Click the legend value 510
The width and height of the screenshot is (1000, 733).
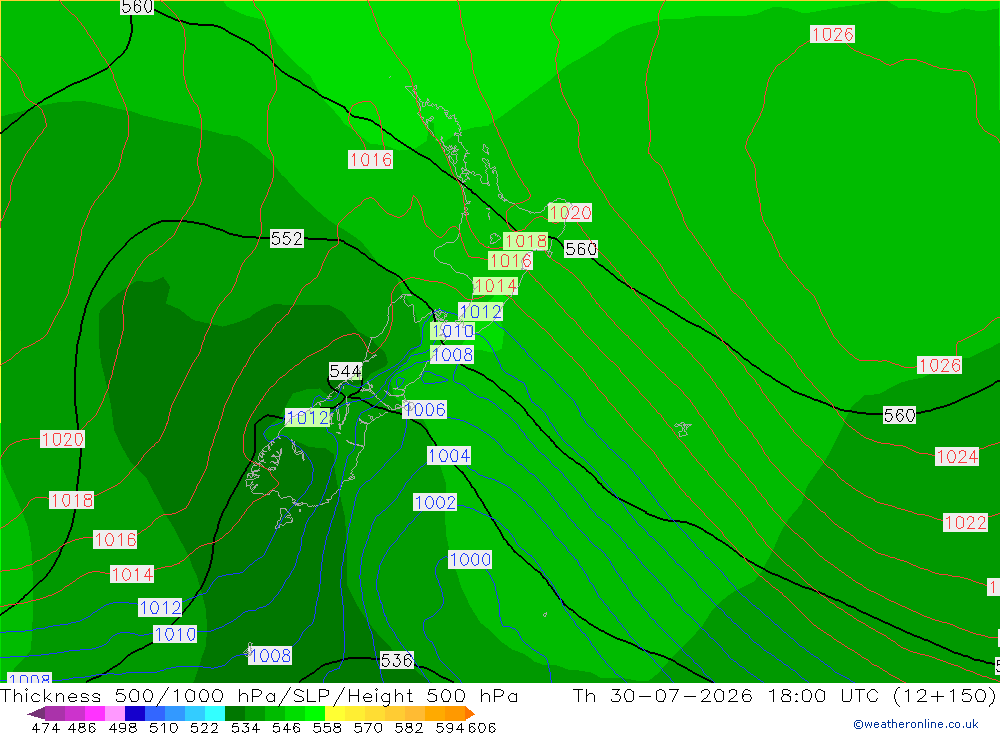coord(164,727)
